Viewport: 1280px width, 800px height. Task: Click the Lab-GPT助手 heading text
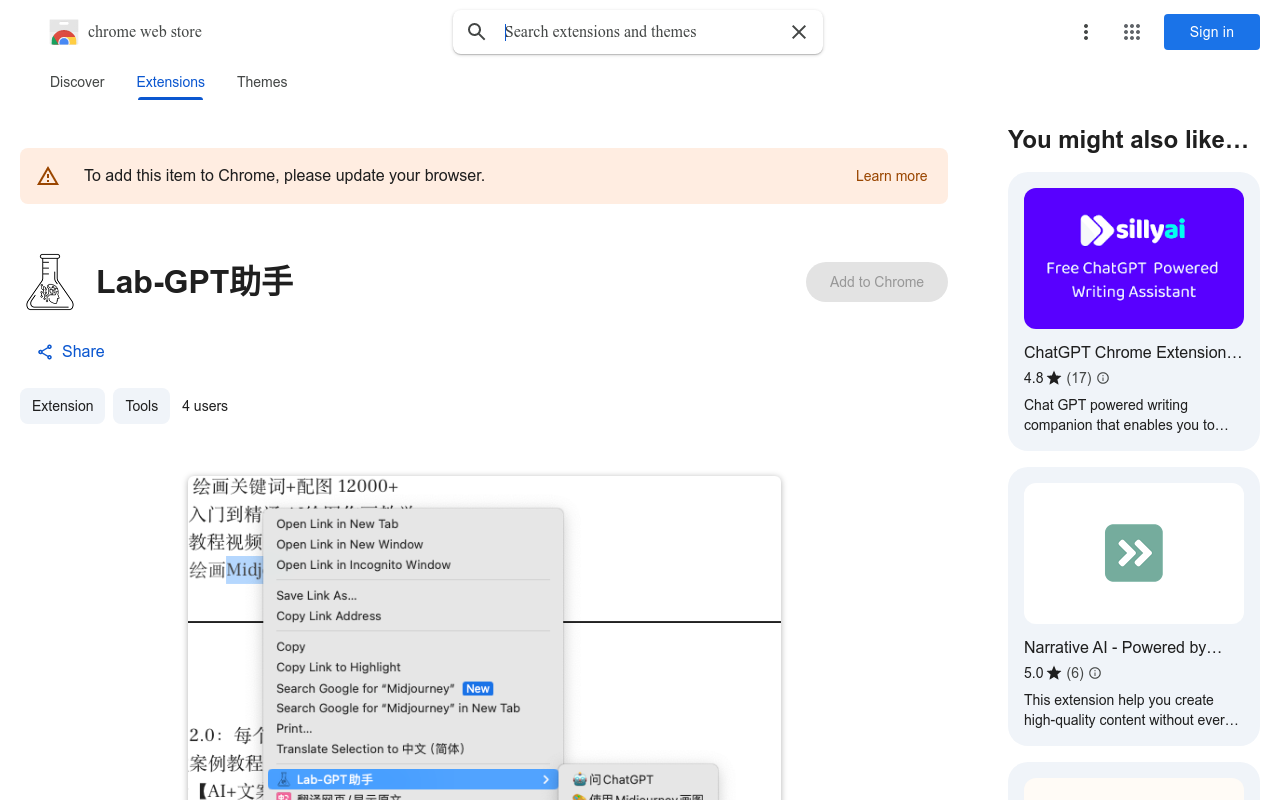pos(195,282)
